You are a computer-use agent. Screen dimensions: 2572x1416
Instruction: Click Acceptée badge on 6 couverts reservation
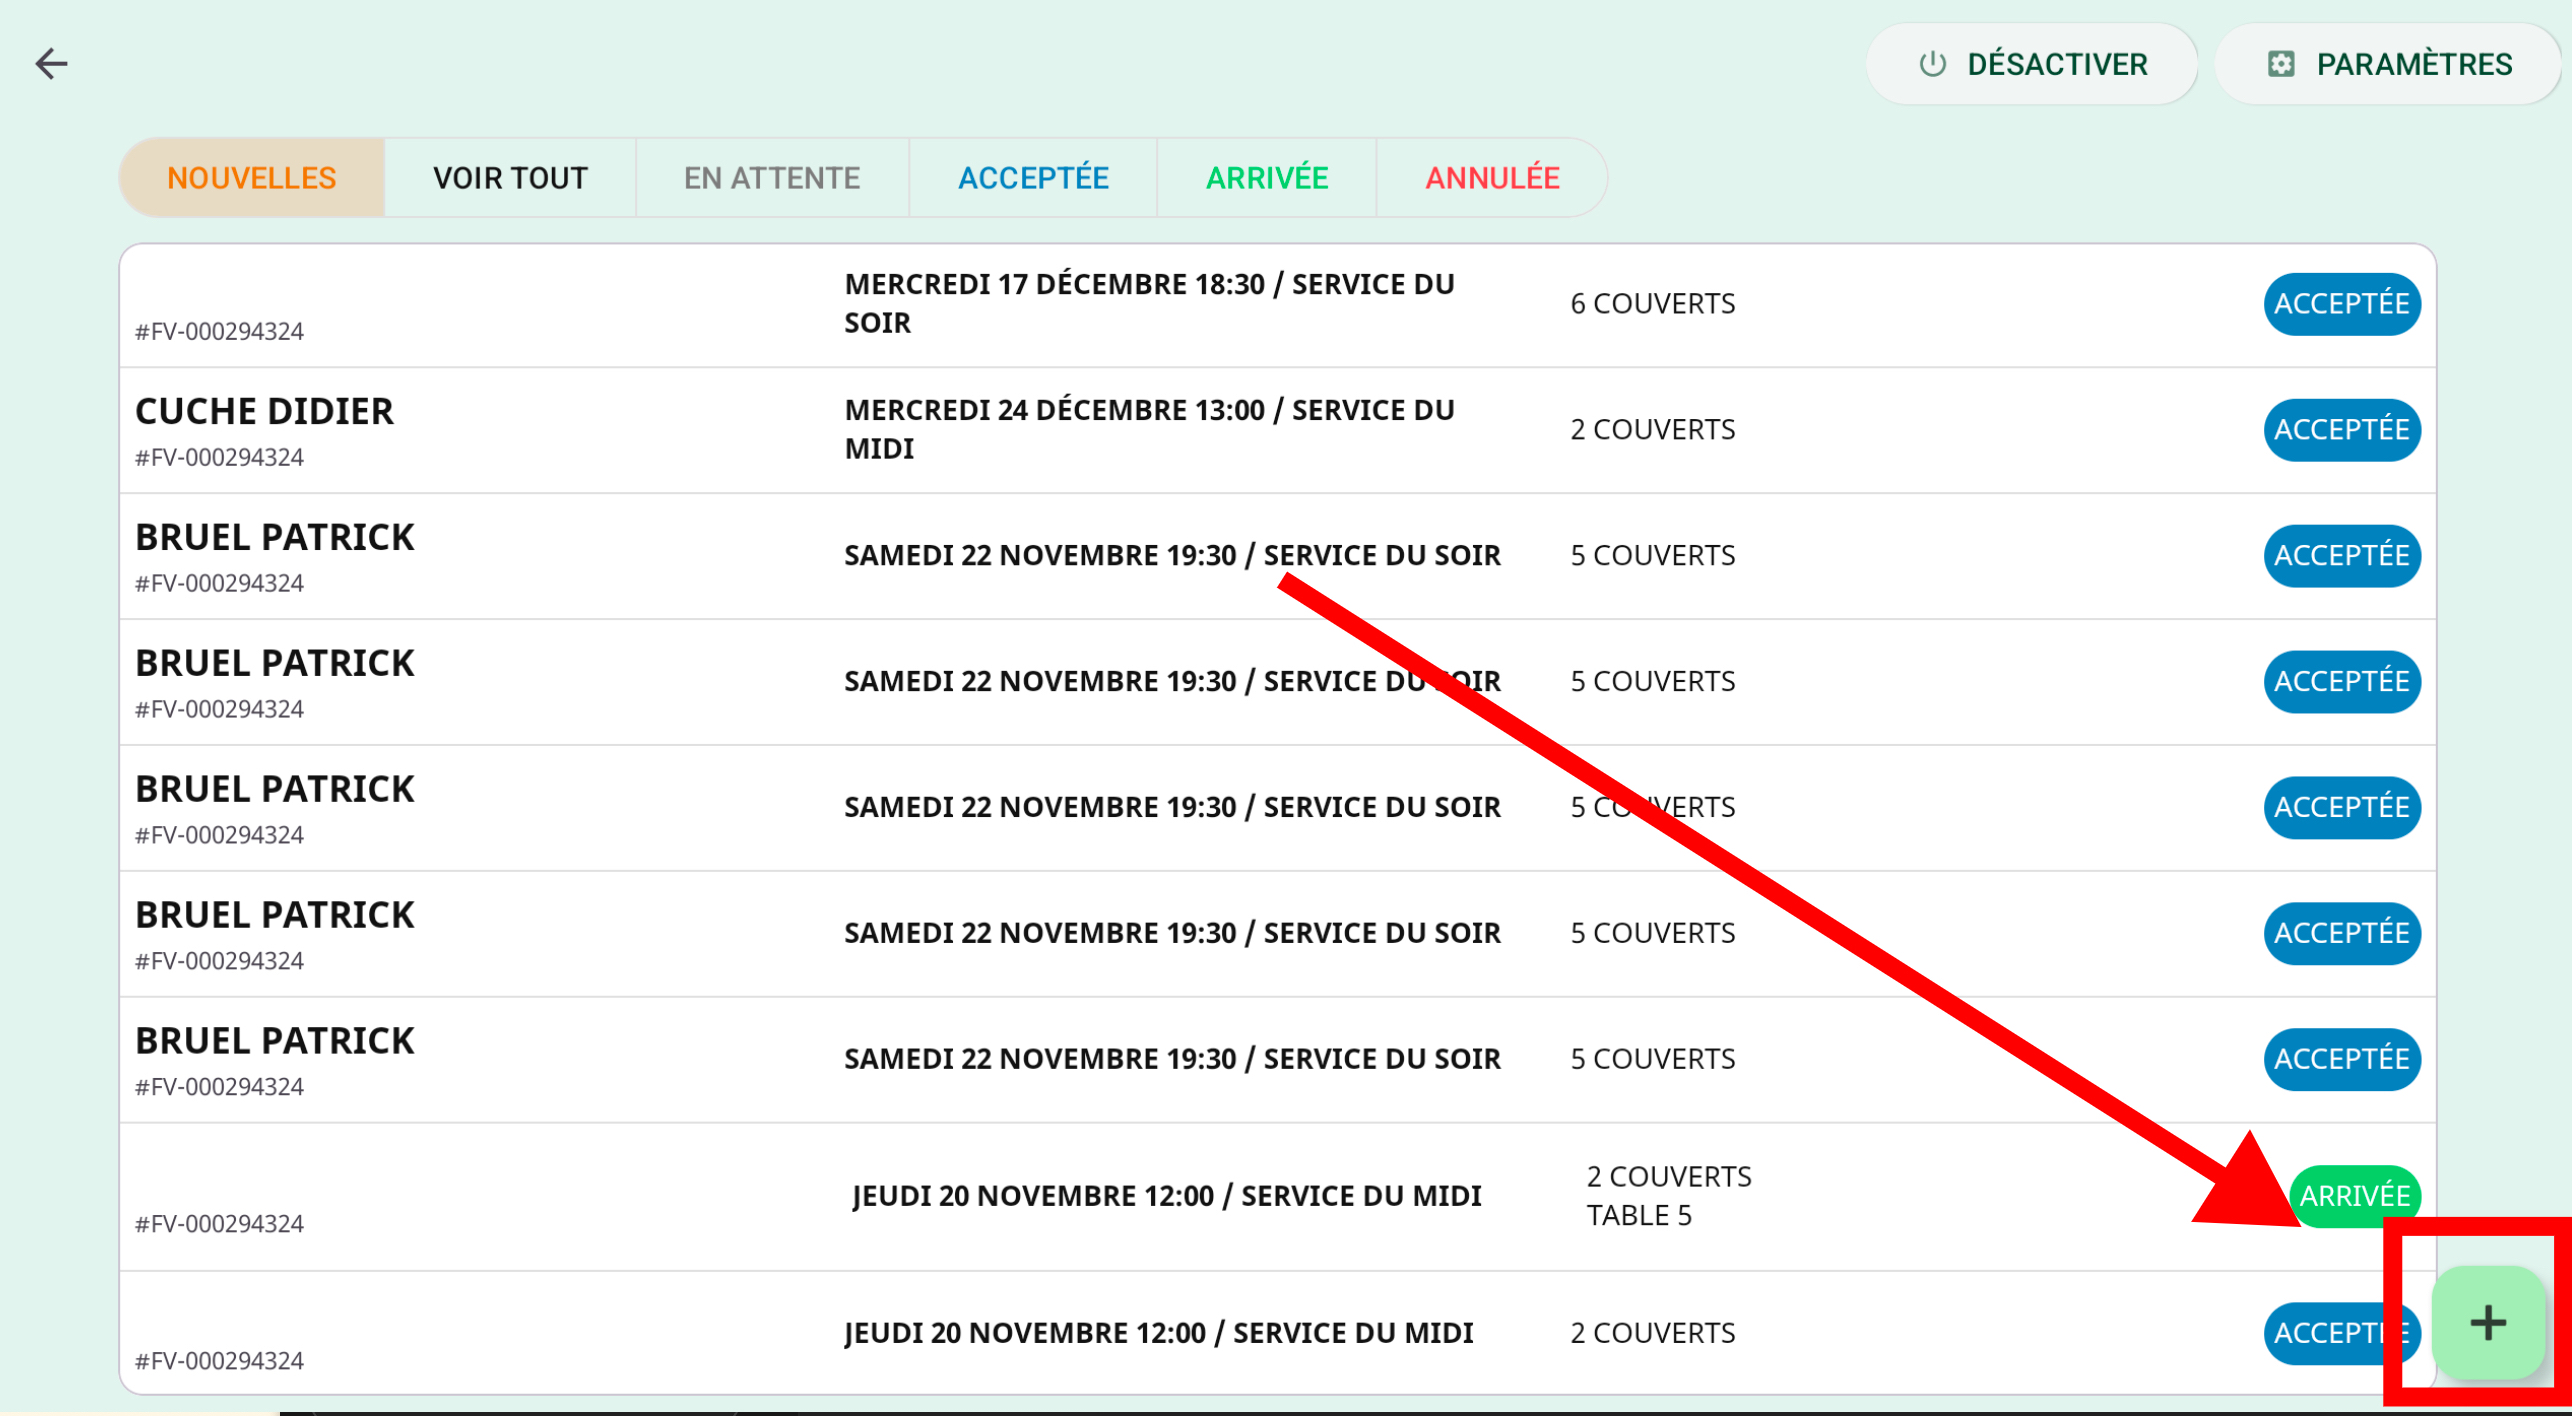[2340, 304]
